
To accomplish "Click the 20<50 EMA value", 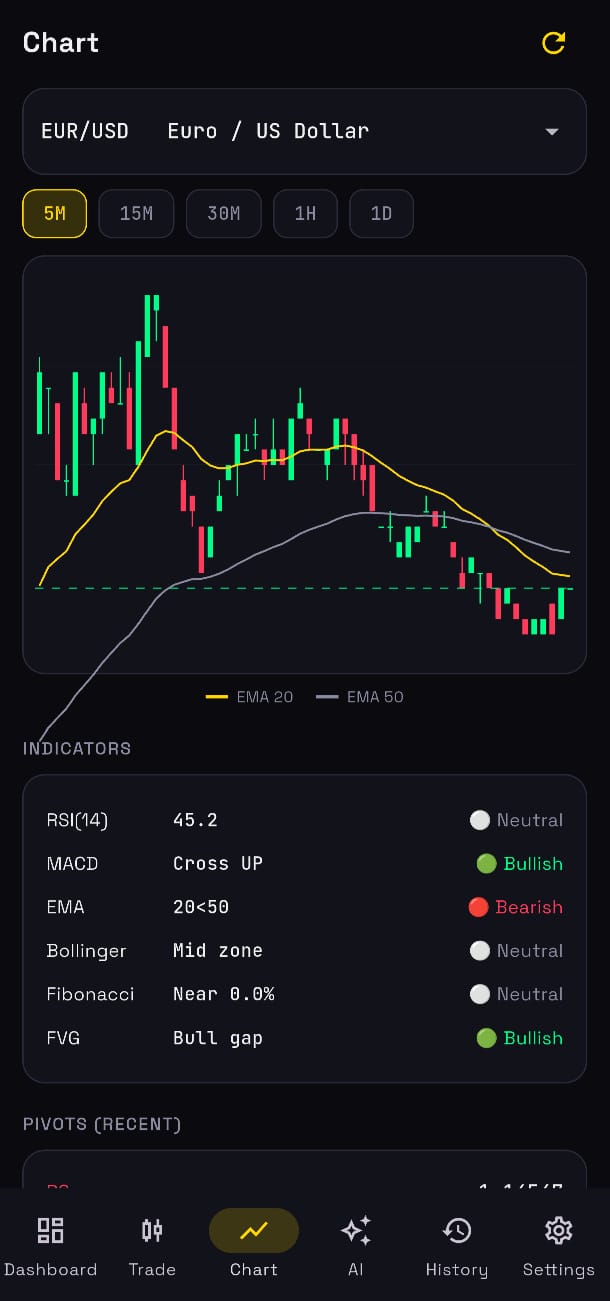I will (x=201, y=908).
